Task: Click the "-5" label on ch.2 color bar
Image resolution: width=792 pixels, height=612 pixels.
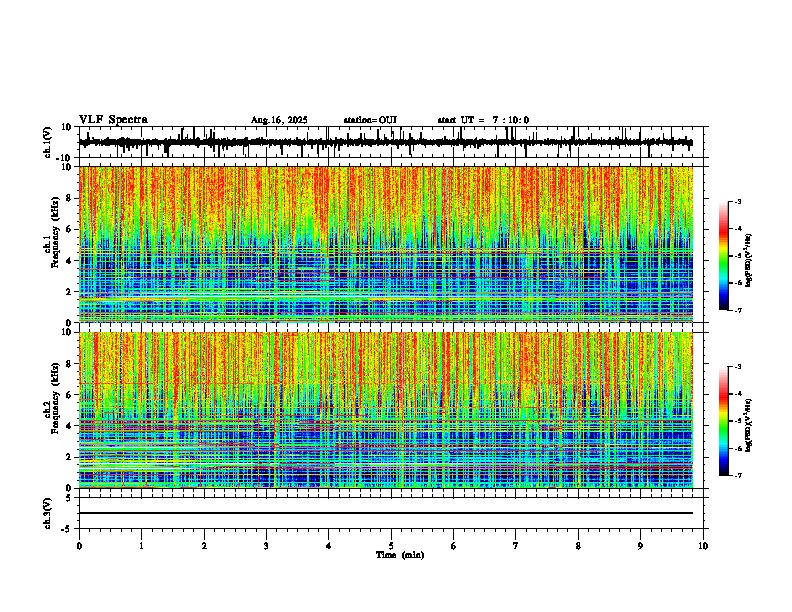Action: point(737,421)
